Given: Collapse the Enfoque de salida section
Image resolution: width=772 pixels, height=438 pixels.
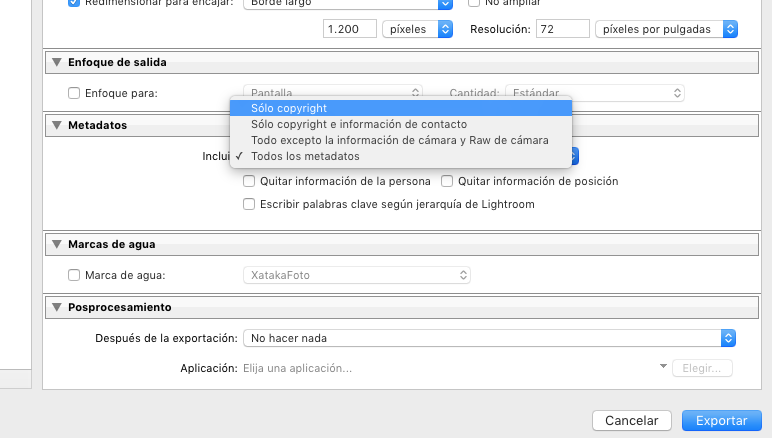Looking at the screenshot, I should 57,62.
